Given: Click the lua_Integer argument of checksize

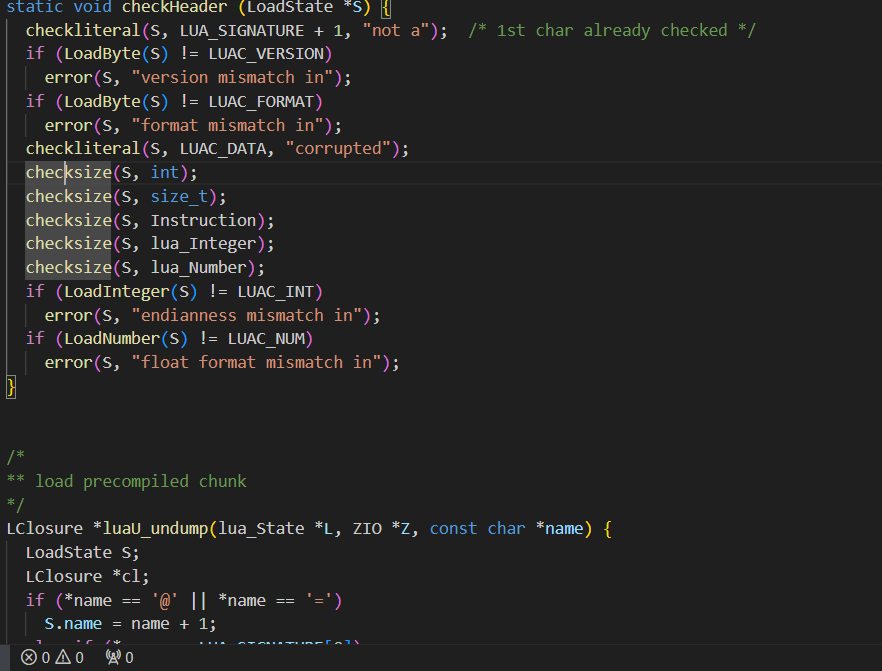Looking at the screenshot, I should coord(203,244).
